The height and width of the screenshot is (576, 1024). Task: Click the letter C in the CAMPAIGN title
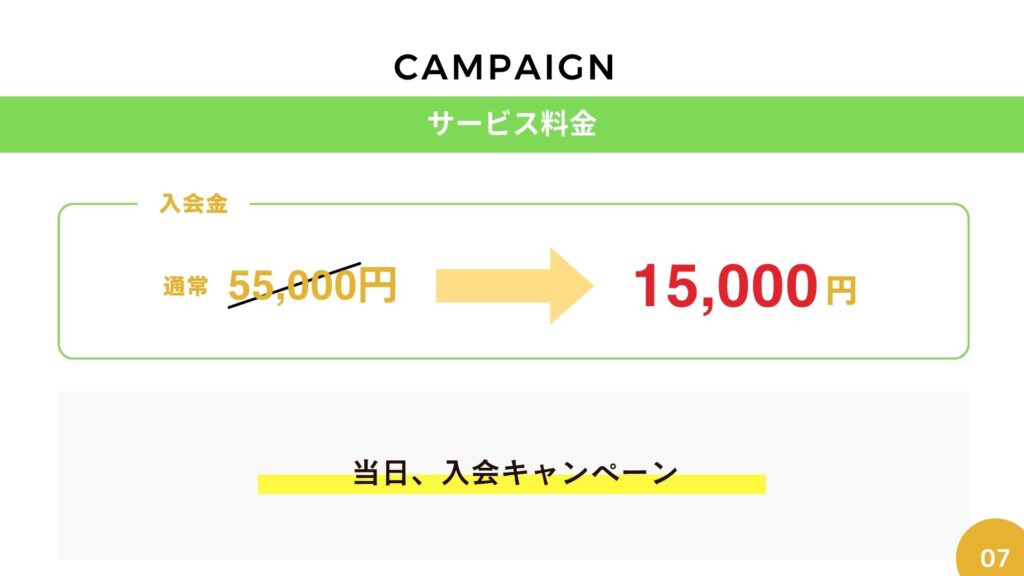tap(406, 67)
